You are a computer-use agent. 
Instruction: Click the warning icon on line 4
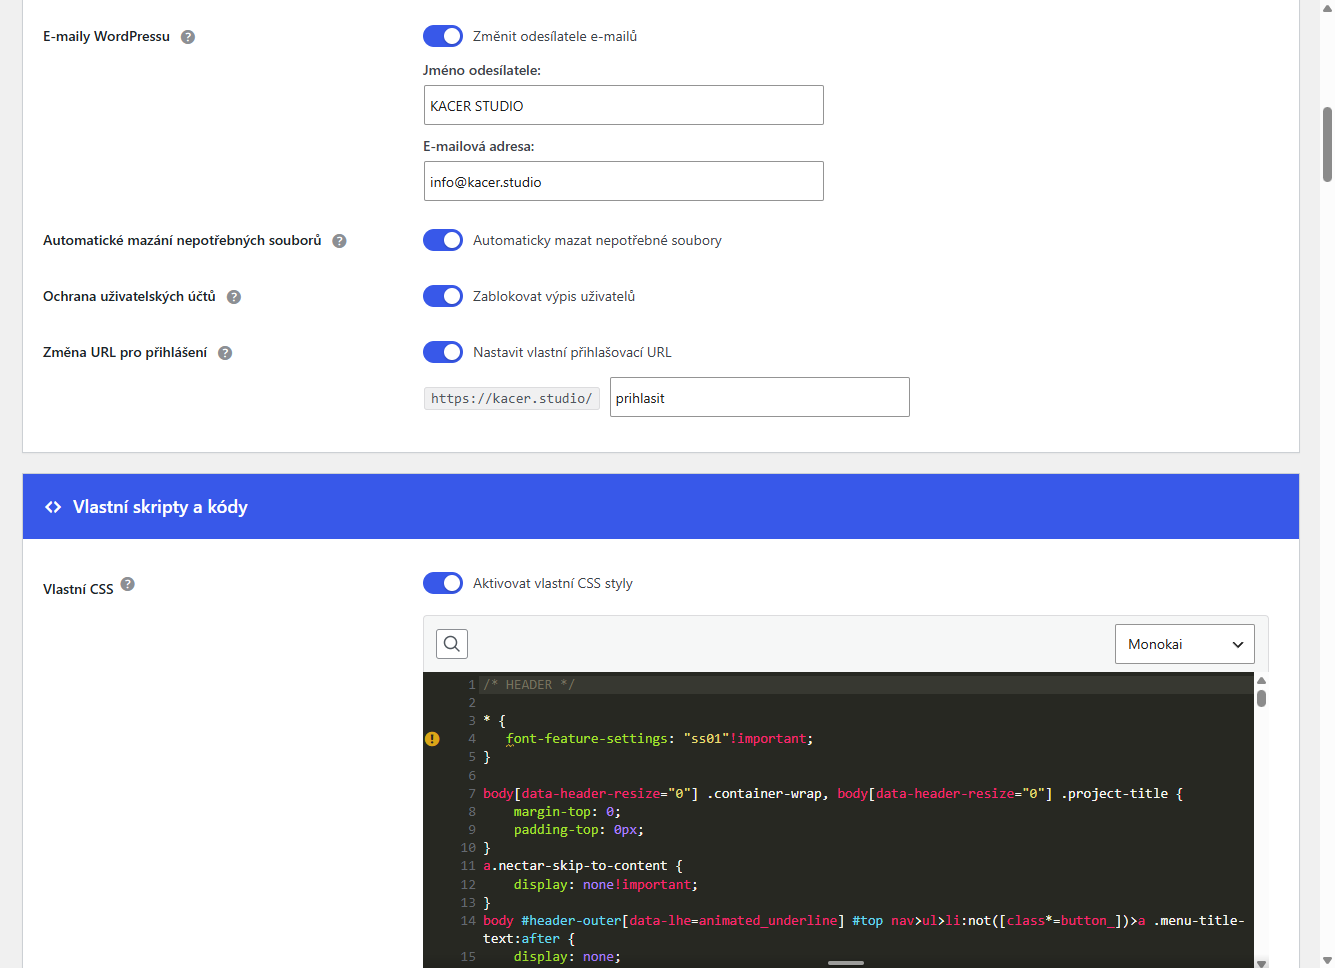[432, 739]
